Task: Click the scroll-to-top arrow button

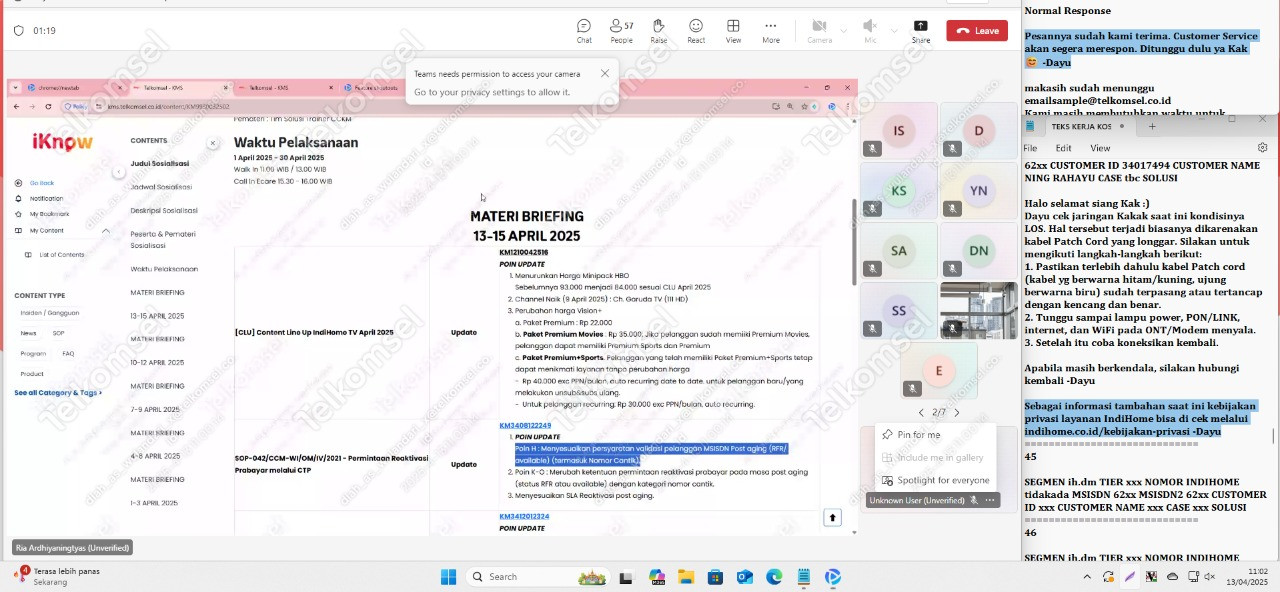Action: [832, 517]
